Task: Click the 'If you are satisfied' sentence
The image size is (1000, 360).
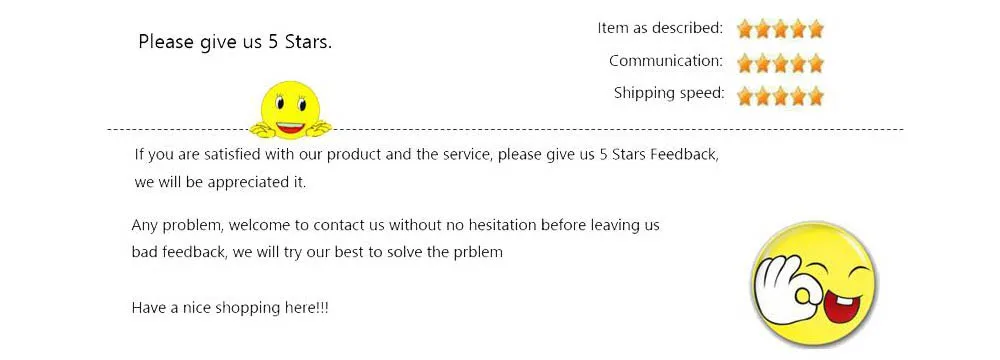Action: [427, 155]
